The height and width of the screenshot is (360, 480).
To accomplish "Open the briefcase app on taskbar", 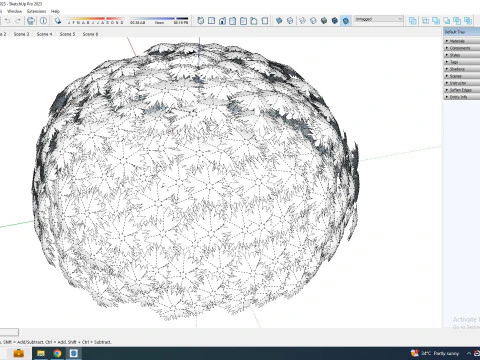I will (19, 353).
